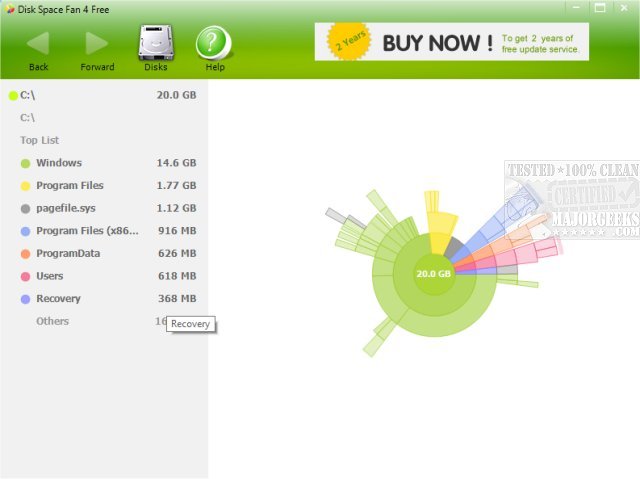Click the gray C:\ path breadcrumb
640x479 pixels.
(27, 118)
